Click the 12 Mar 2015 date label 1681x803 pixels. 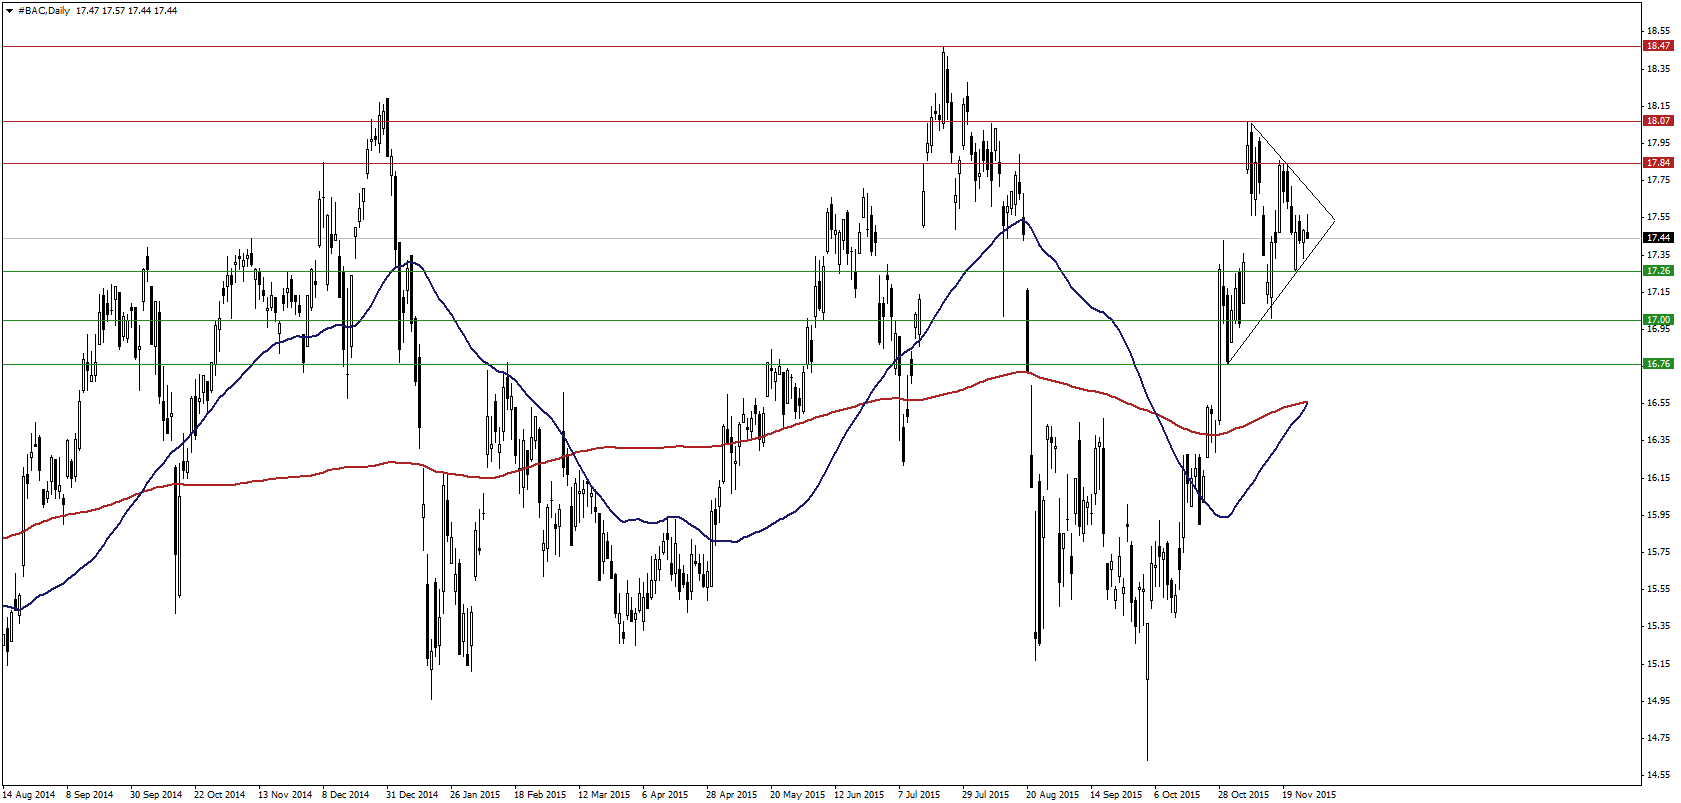point(604,795)
